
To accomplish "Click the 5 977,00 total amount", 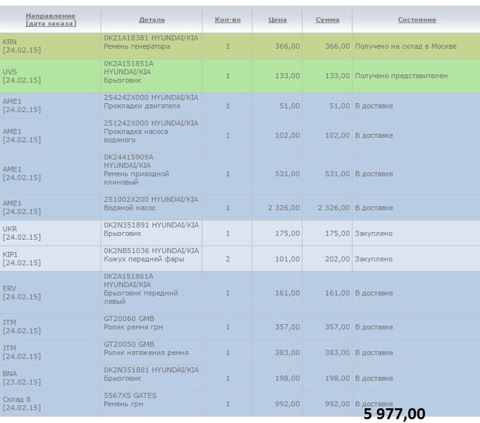I will [x=394, y=414].
